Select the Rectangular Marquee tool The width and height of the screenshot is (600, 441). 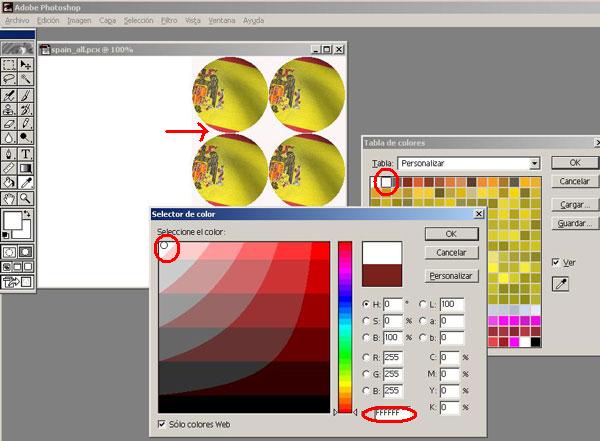9,65
